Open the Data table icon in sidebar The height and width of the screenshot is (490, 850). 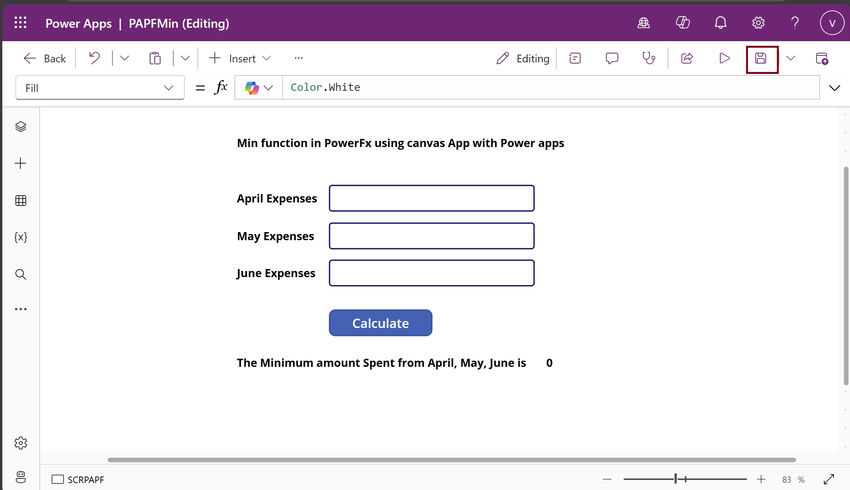[21, 201]
